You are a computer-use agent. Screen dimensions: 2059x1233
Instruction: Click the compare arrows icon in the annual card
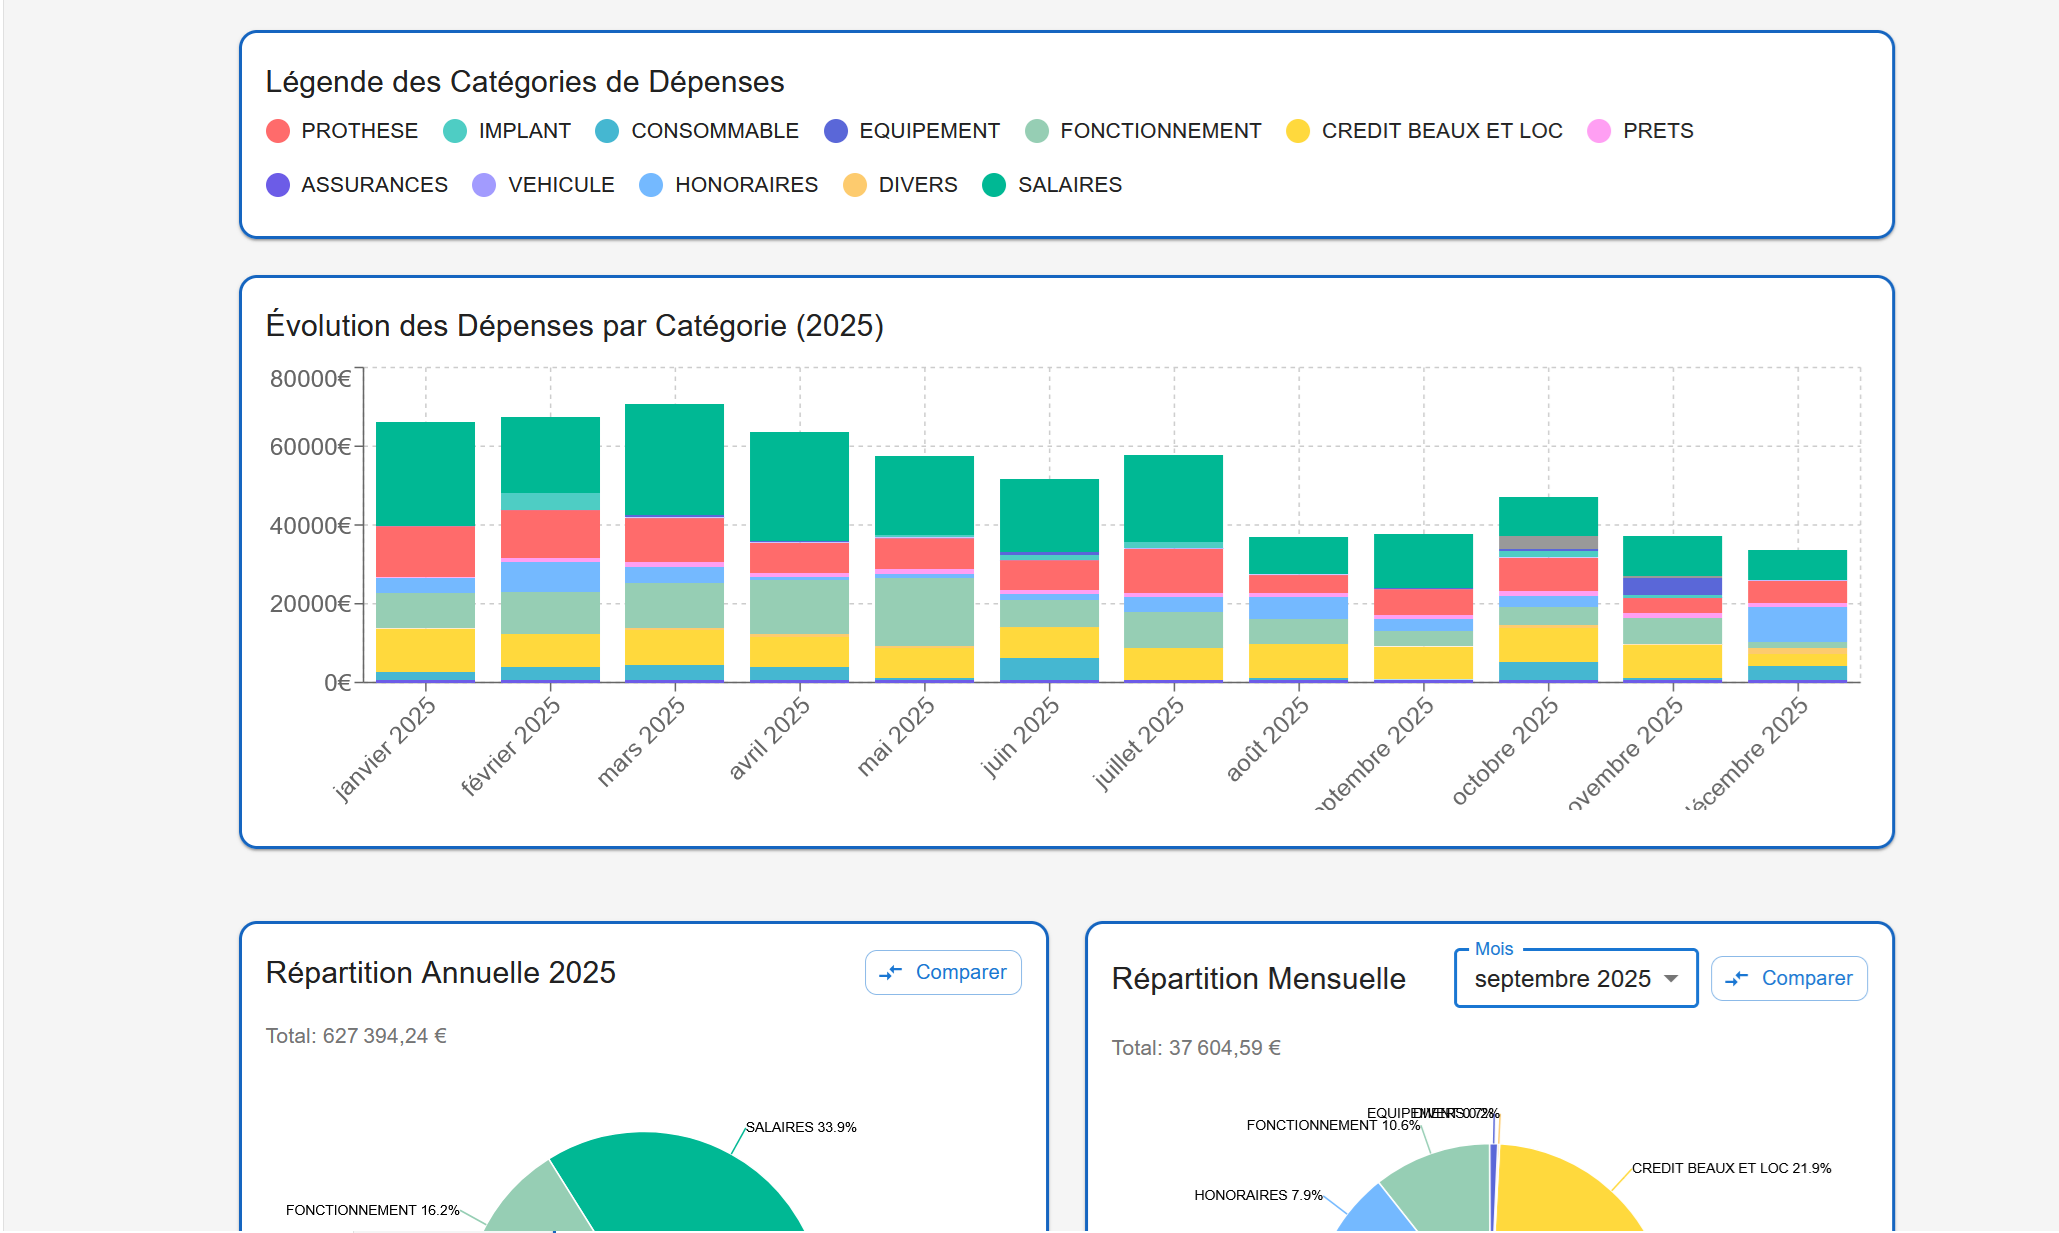coord(890,972)
